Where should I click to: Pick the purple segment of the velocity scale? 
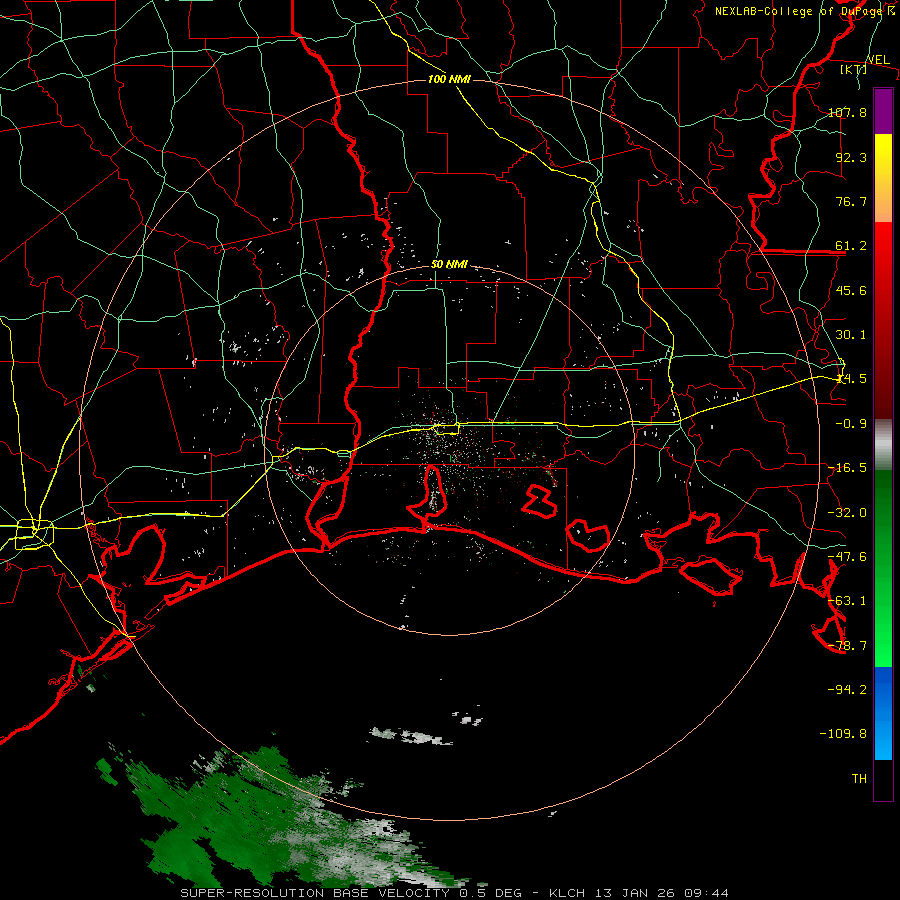(883, 111)
